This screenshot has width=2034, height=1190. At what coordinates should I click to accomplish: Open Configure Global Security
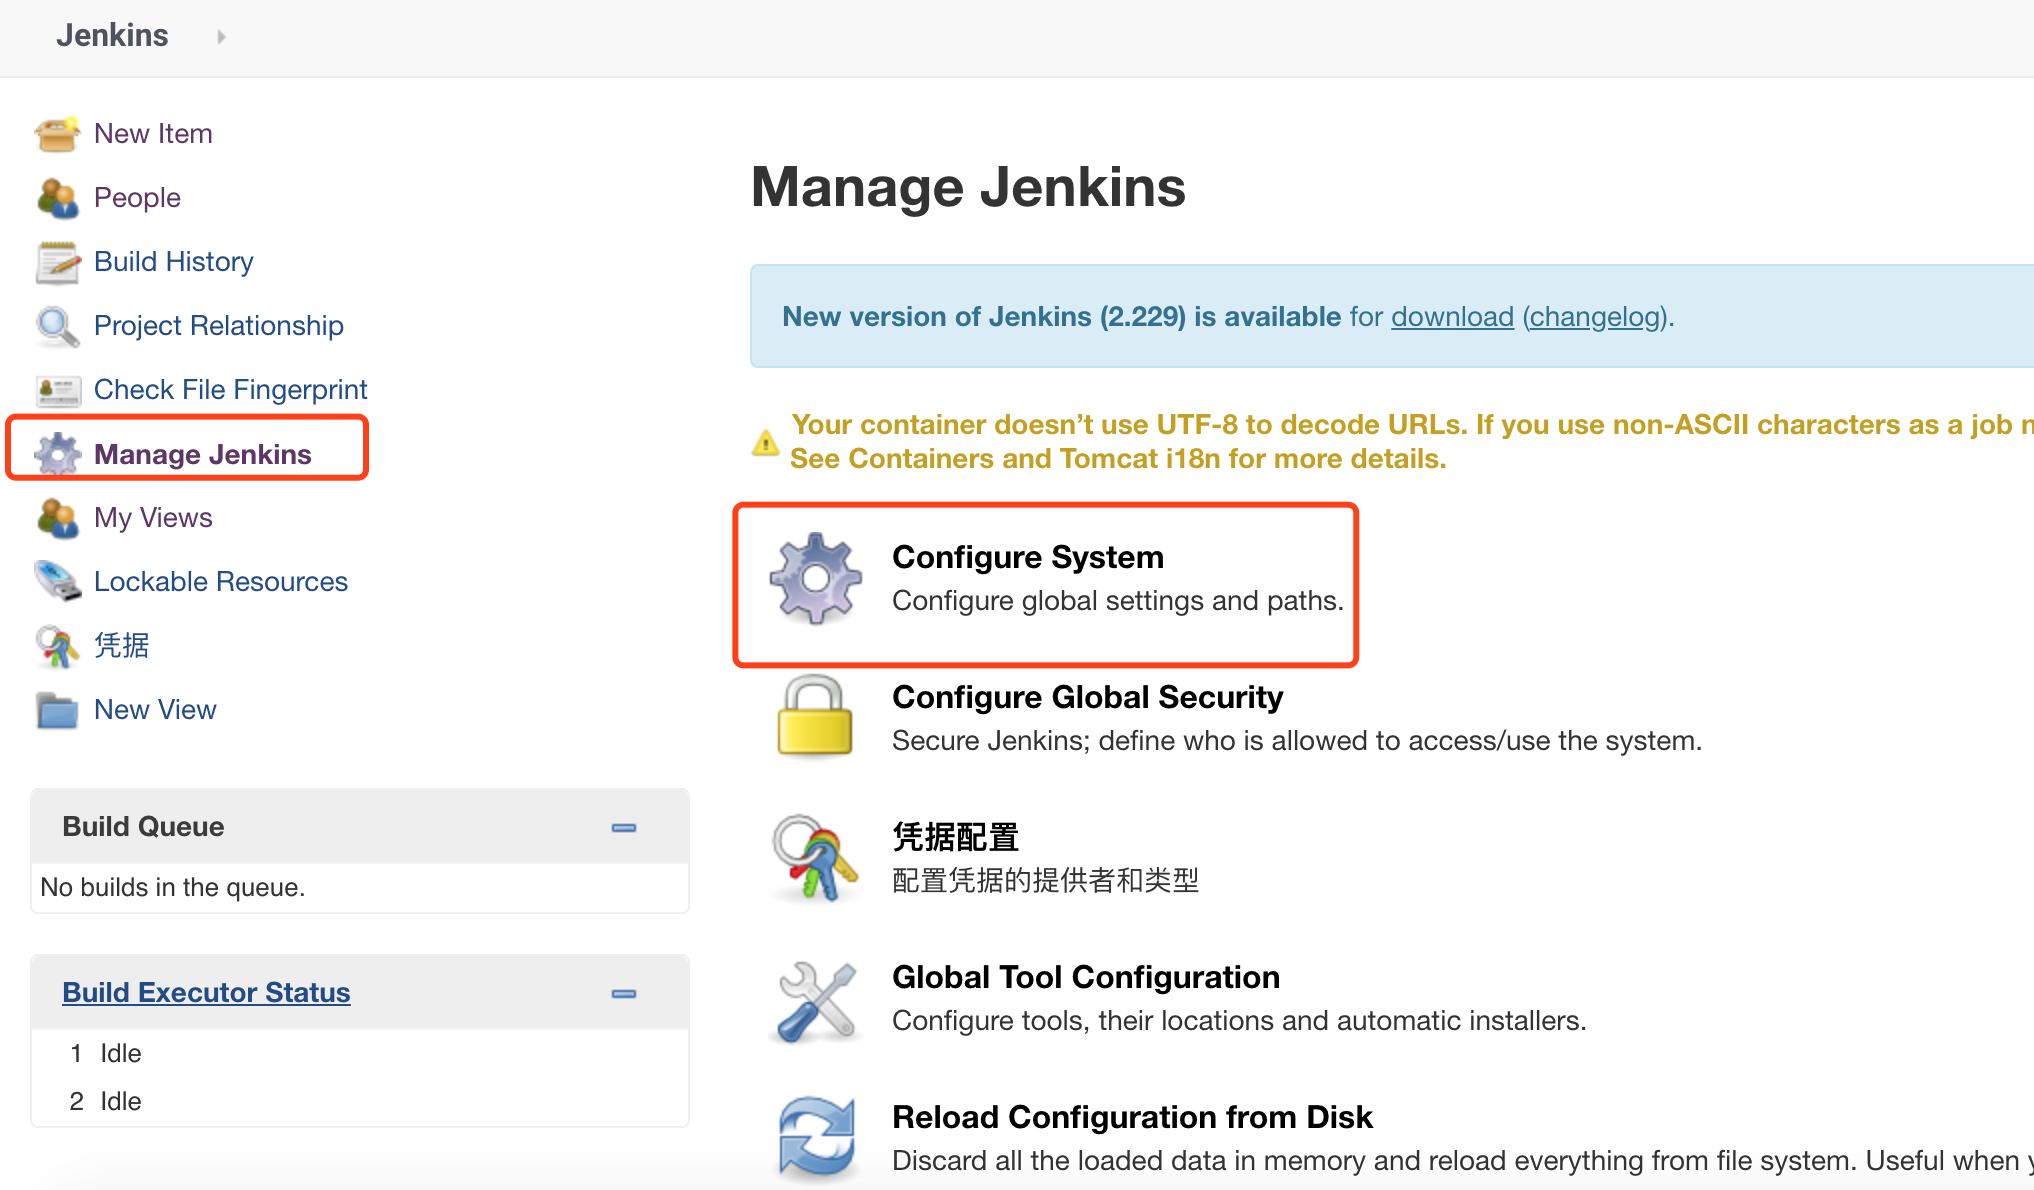pyautogui.click(x=1087, y=697)
